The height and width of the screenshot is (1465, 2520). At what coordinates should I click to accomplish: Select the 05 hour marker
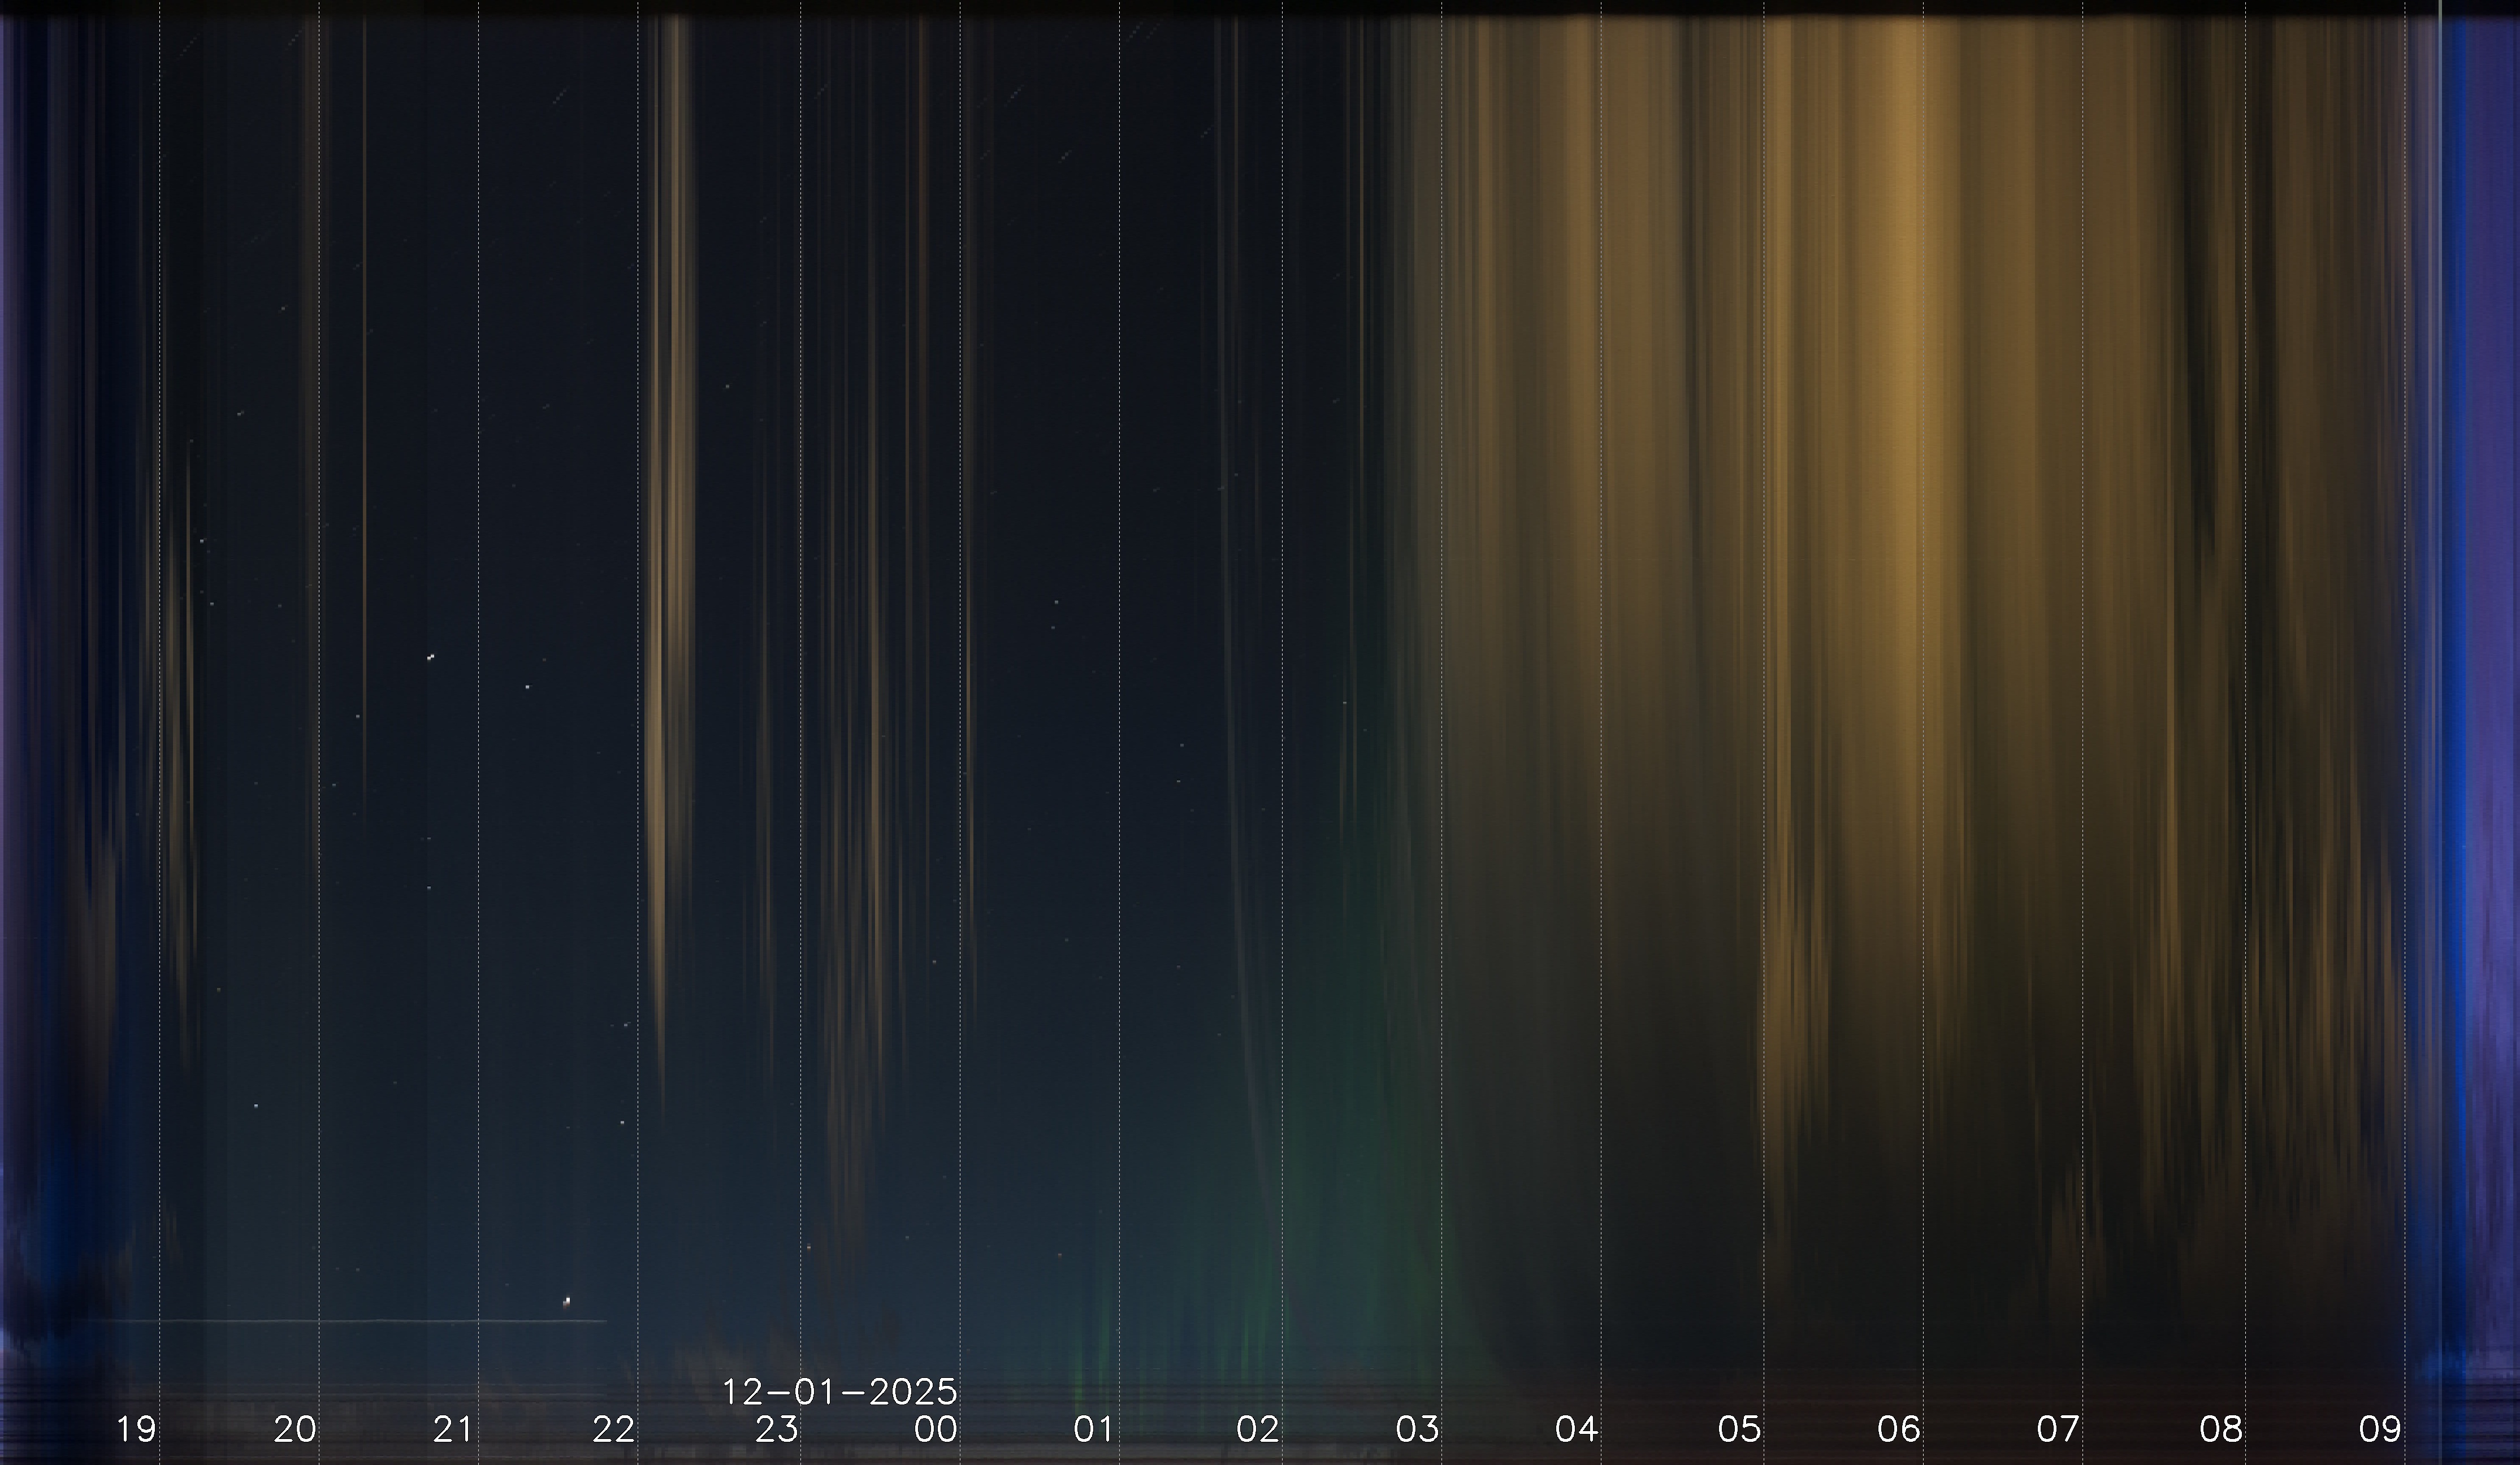[1739, 1429]
